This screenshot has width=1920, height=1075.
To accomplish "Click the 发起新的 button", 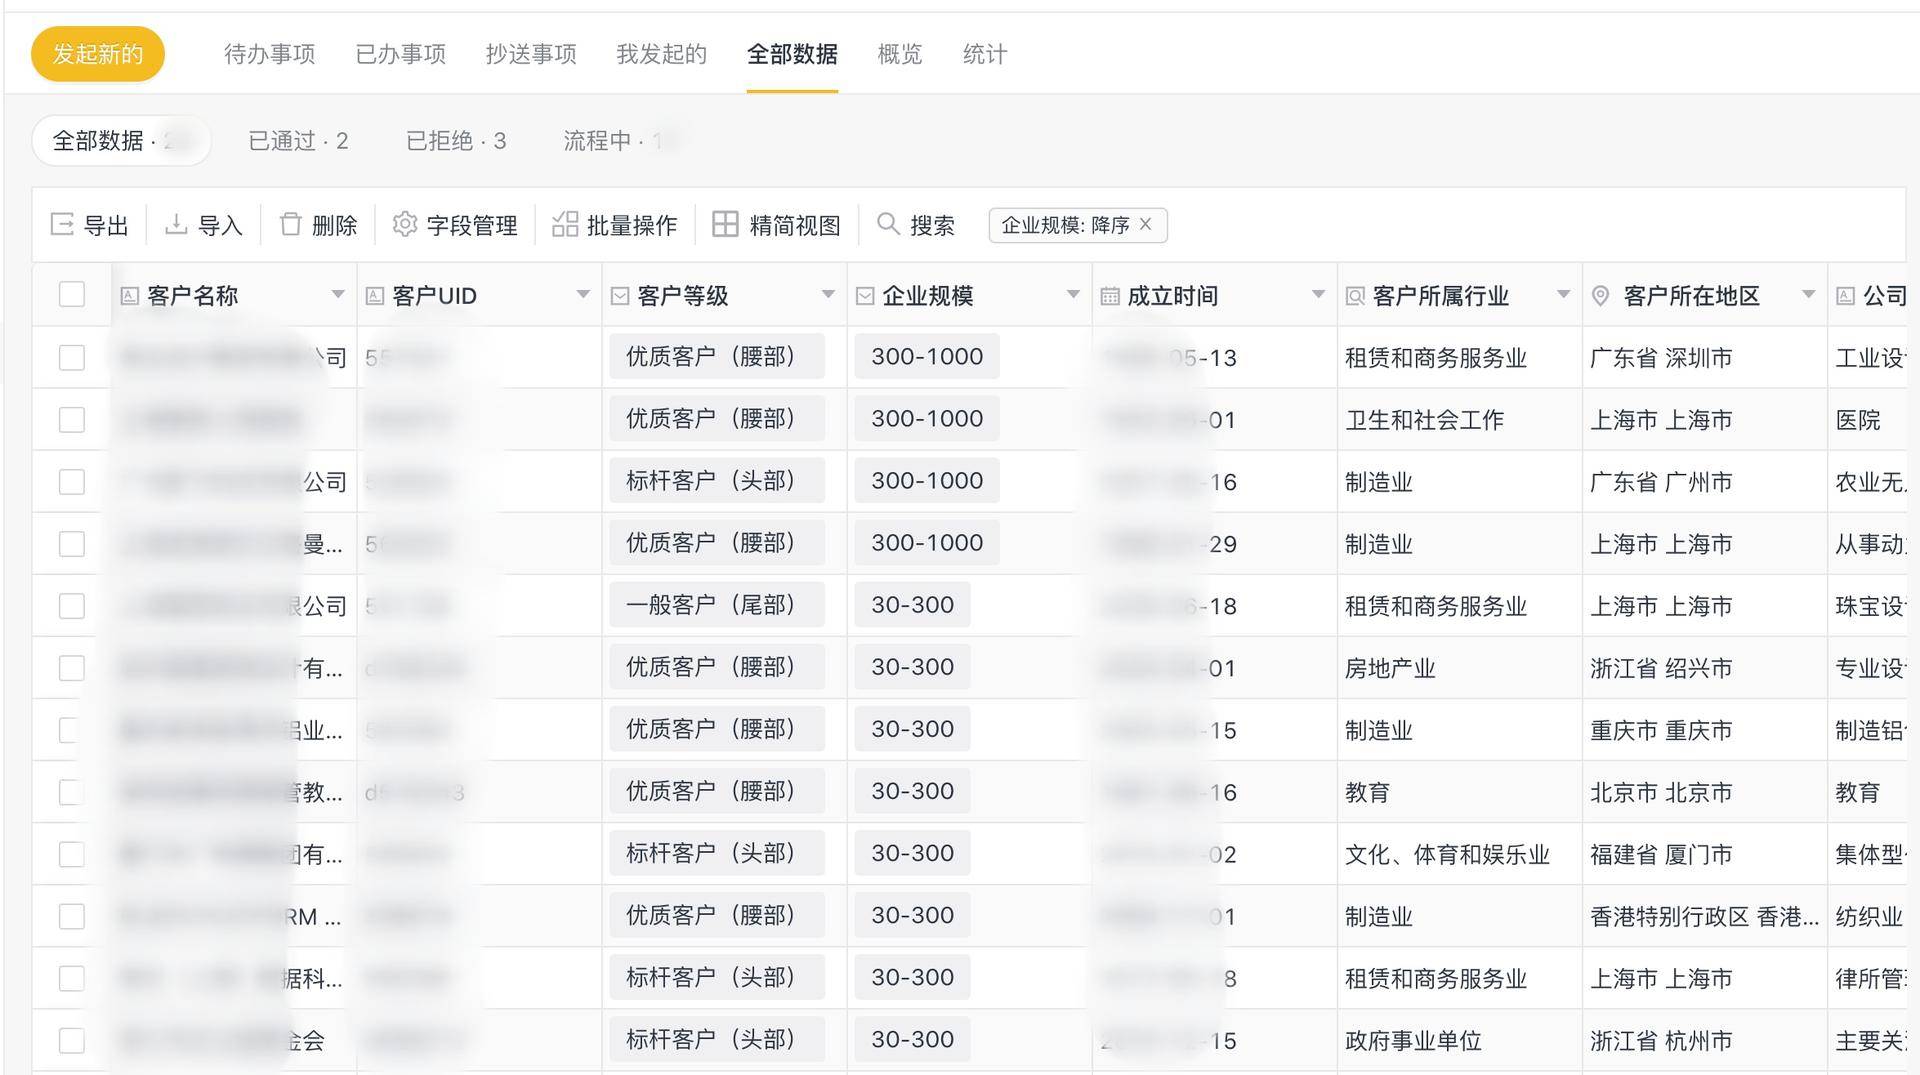I will (98, 54).
